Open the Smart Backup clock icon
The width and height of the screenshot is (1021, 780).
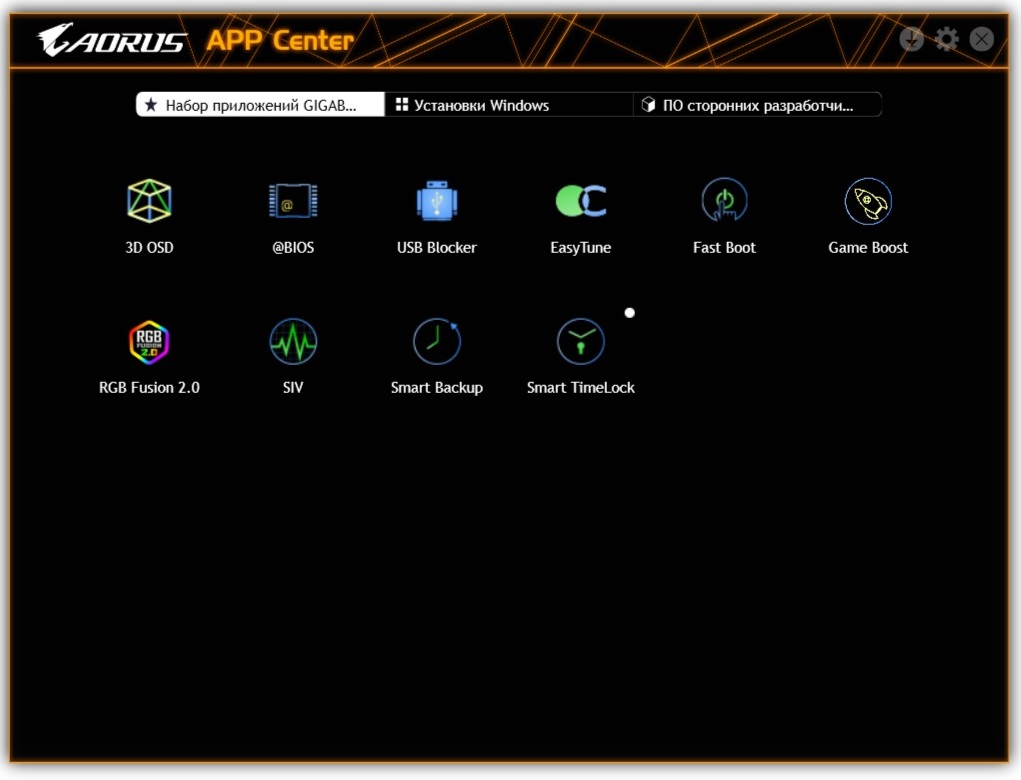[x=437, y=341]
